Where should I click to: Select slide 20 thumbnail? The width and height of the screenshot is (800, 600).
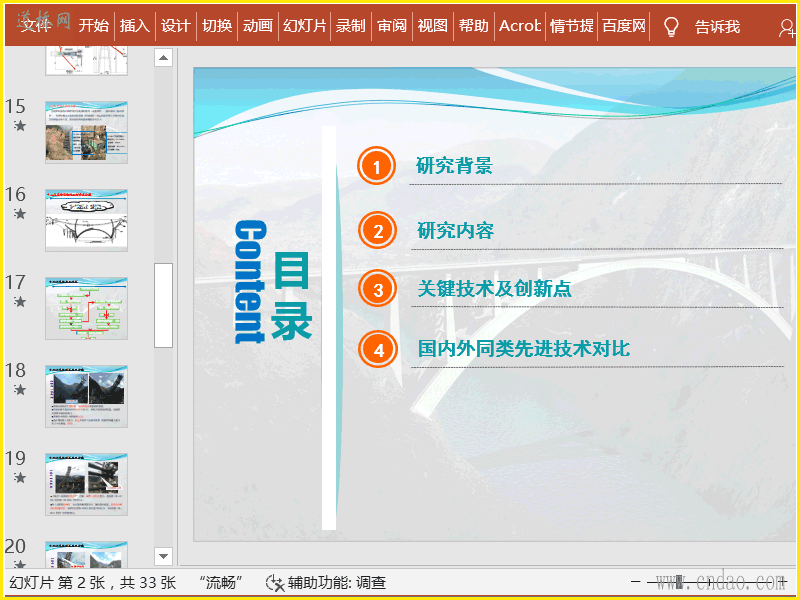(86, 555)
